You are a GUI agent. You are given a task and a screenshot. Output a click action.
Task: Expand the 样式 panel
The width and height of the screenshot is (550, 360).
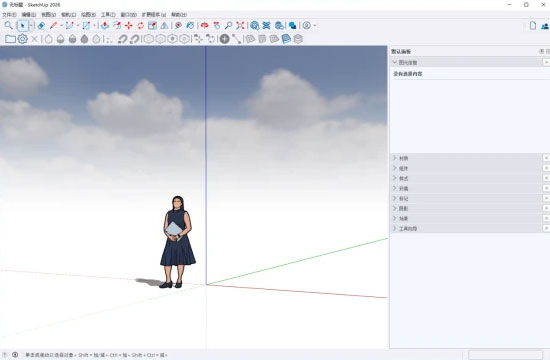coord(395,178)
